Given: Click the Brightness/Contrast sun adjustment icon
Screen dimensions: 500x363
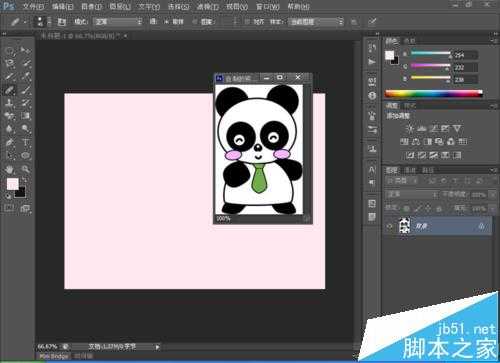Looking at the screenshot, I should click(410, 128).
